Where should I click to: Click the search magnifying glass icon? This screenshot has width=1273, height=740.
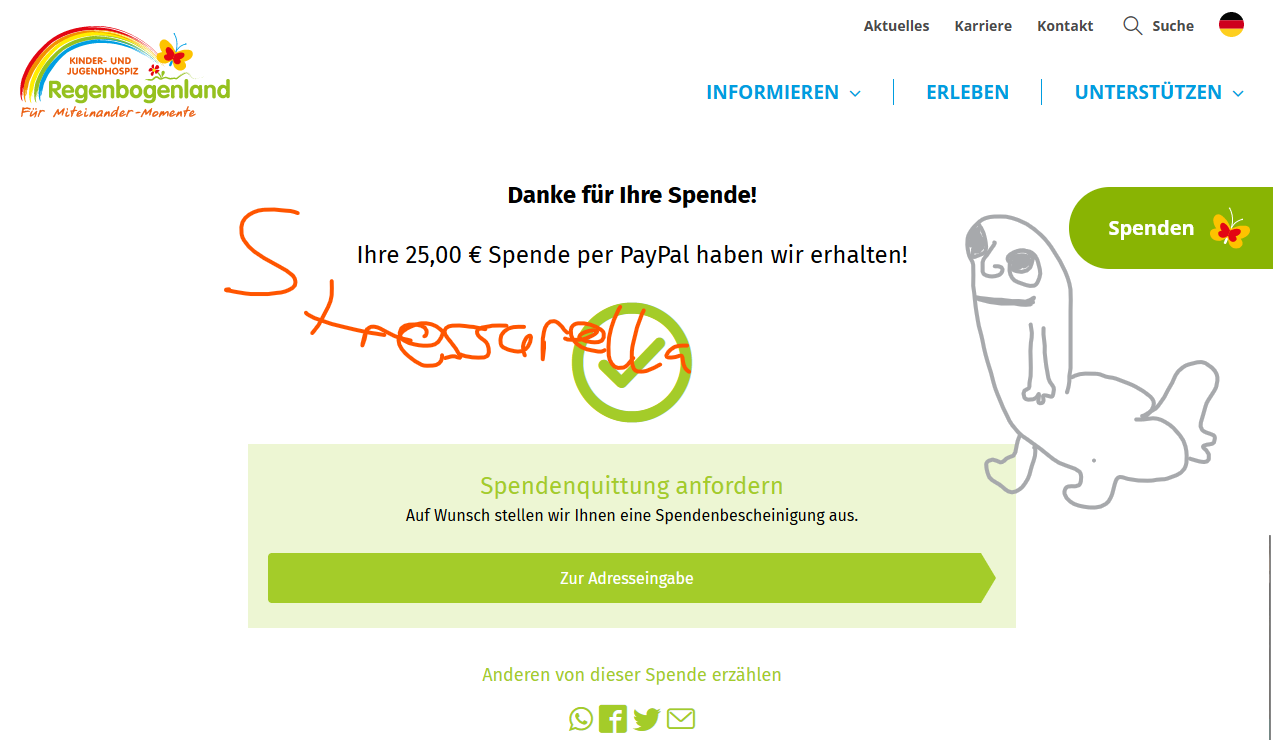1133,26
